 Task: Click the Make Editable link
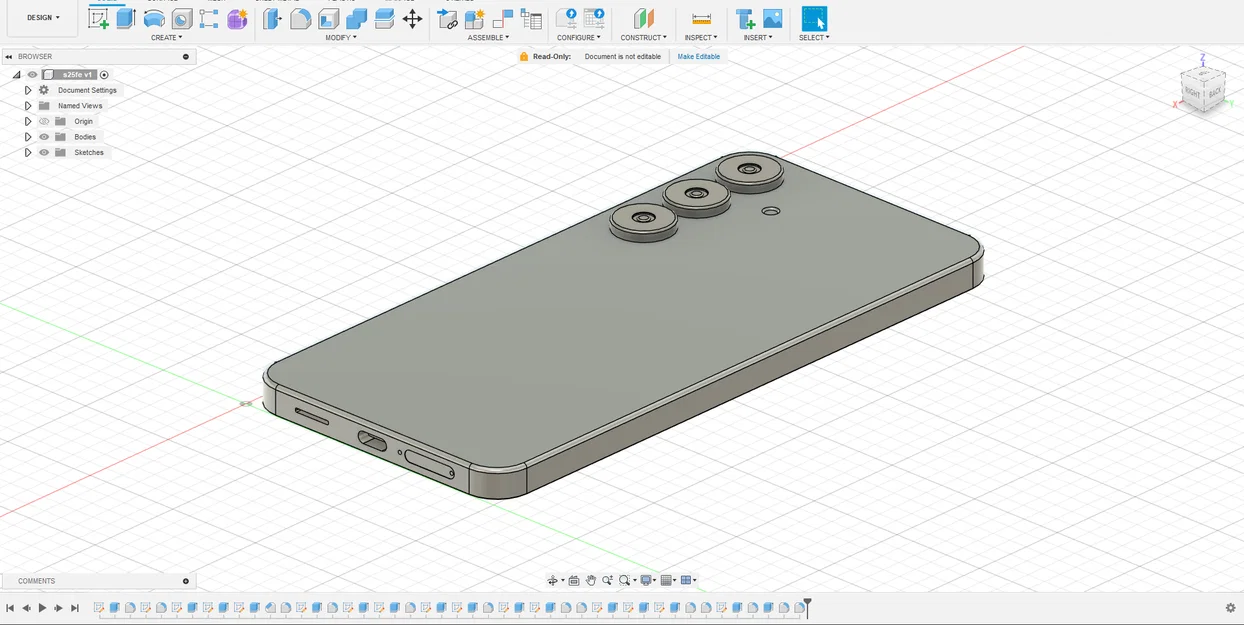point(699,57)
